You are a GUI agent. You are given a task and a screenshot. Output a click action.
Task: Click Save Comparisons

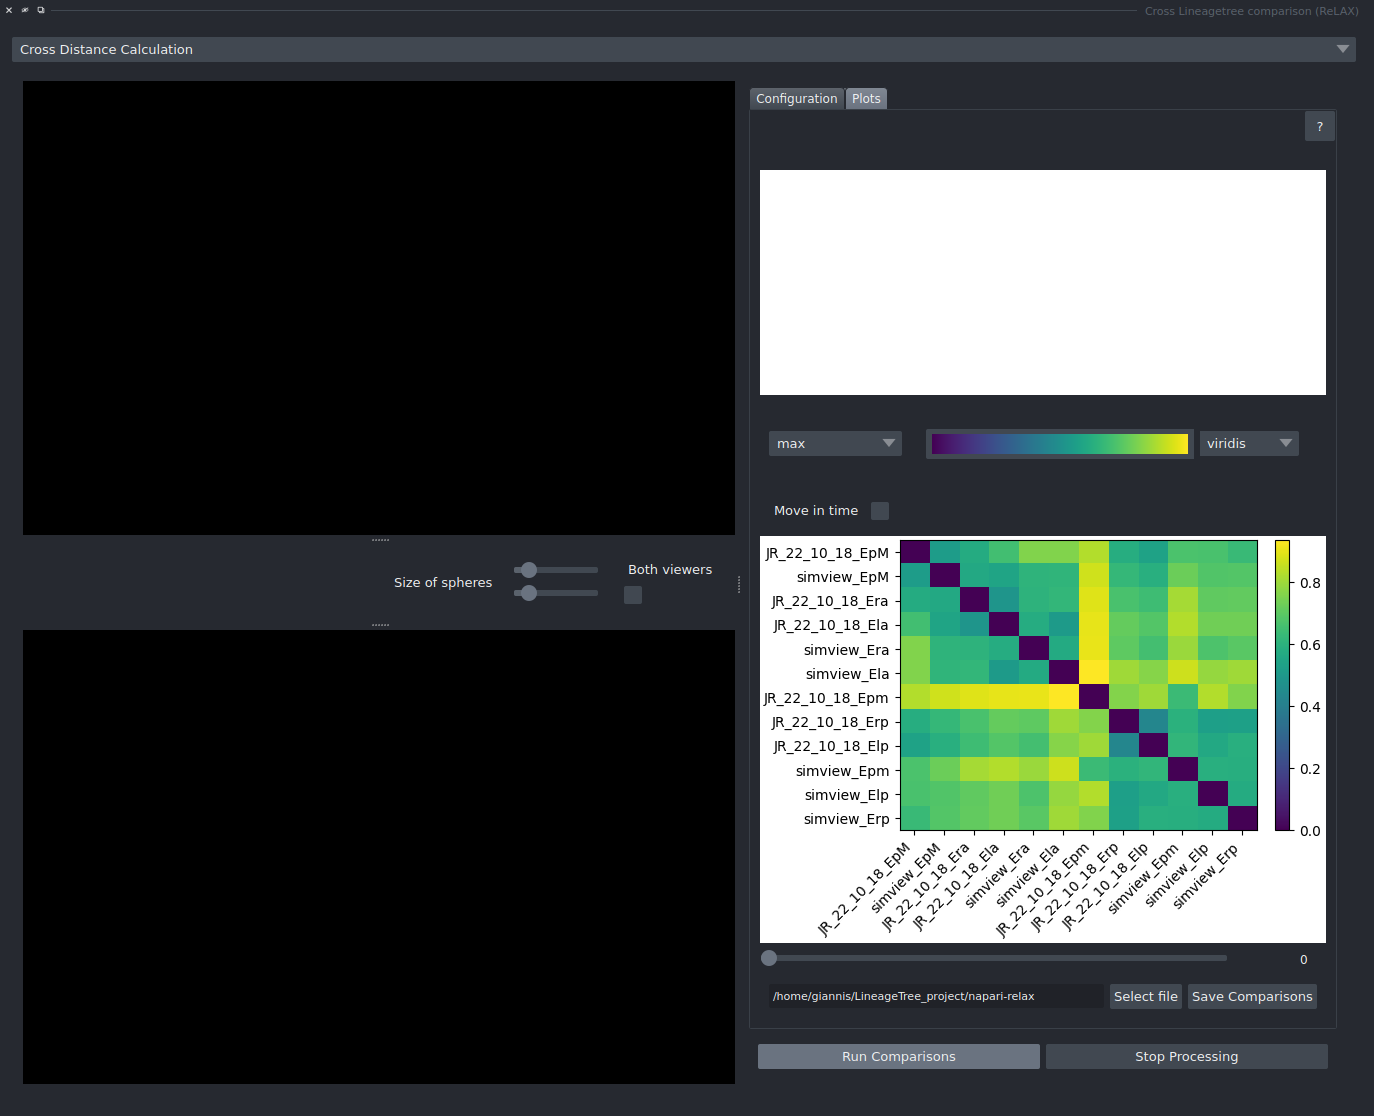point(1251,996)
